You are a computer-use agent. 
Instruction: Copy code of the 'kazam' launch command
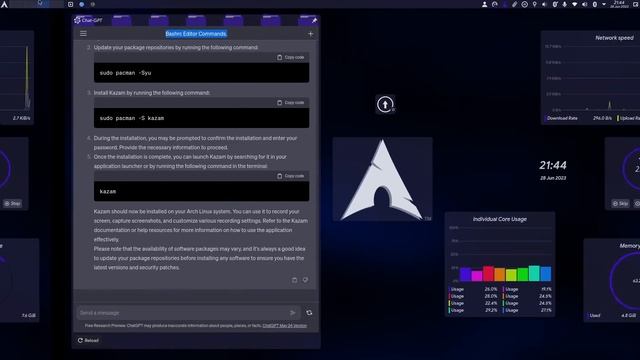pyautogui.click(x=291, y=176)
